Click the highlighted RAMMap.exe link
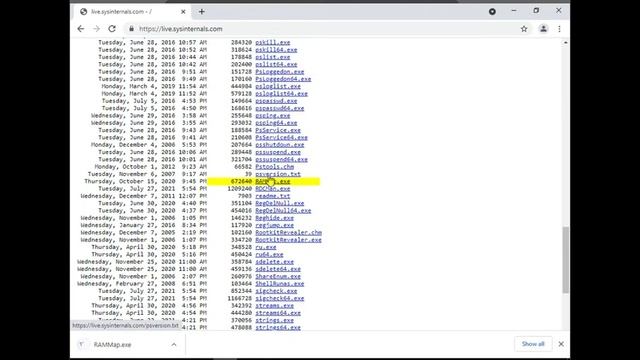640x360 pixels. (x=273, y=182)
